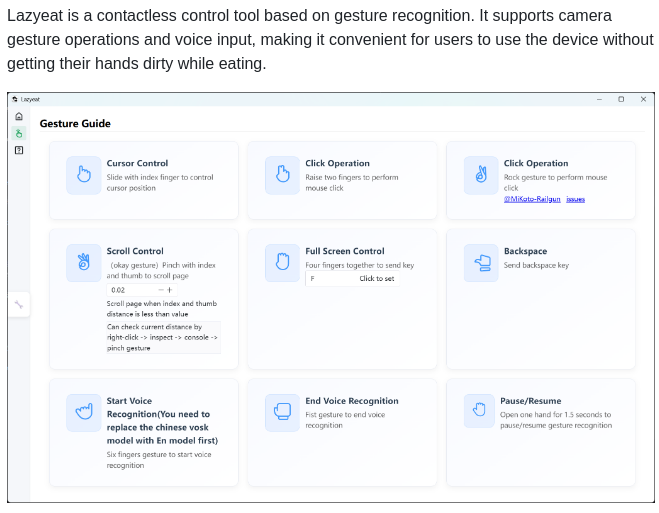The height and width of the screenshot is (513, 659).
Task: Open the help page sidebar icon
Action: (x=18, y=150)
